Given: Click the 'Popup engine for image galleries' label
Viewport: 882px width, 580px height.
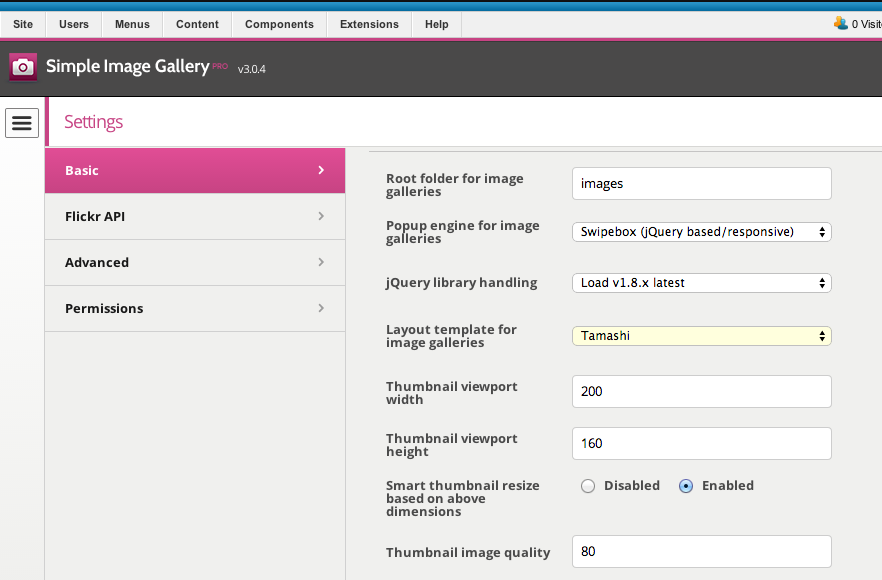Looking at the screenshot, I should point(462,232).
